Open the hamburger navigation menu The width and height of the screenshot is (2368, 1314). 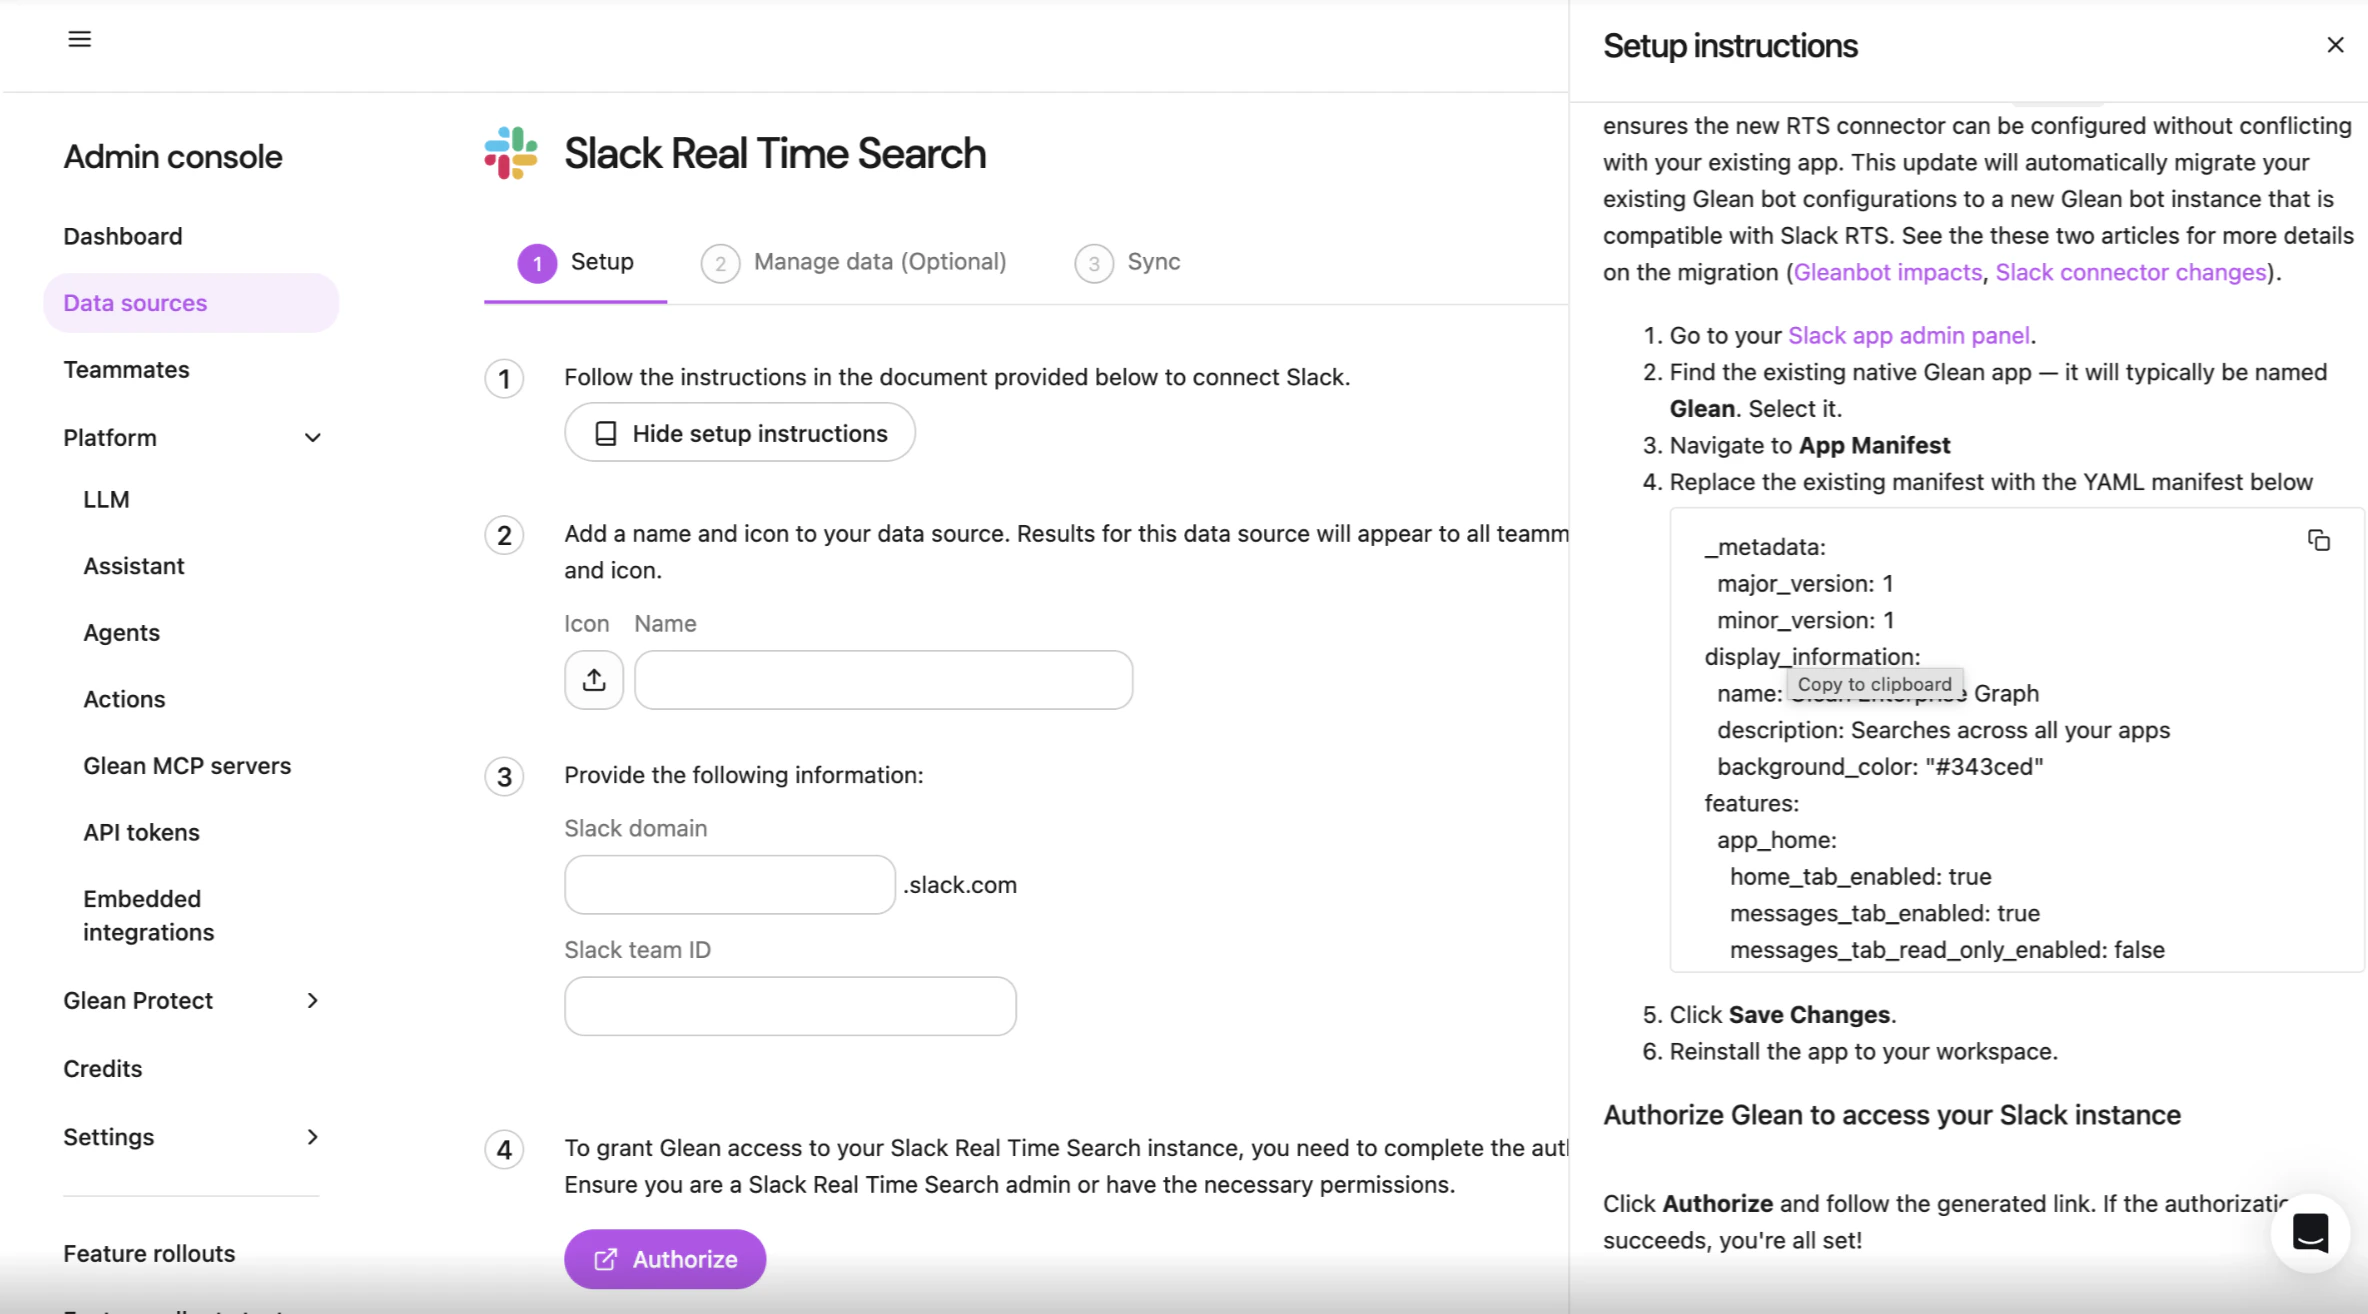click(x=79, y=38)
